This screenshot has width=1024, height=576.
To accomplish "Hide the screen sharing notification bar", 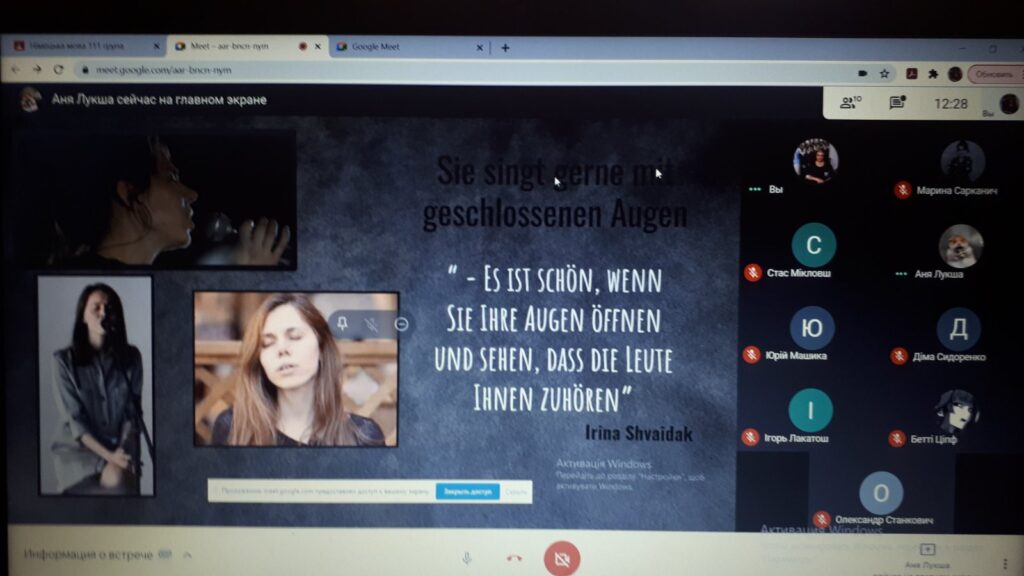I will click(x=515, y=491).
